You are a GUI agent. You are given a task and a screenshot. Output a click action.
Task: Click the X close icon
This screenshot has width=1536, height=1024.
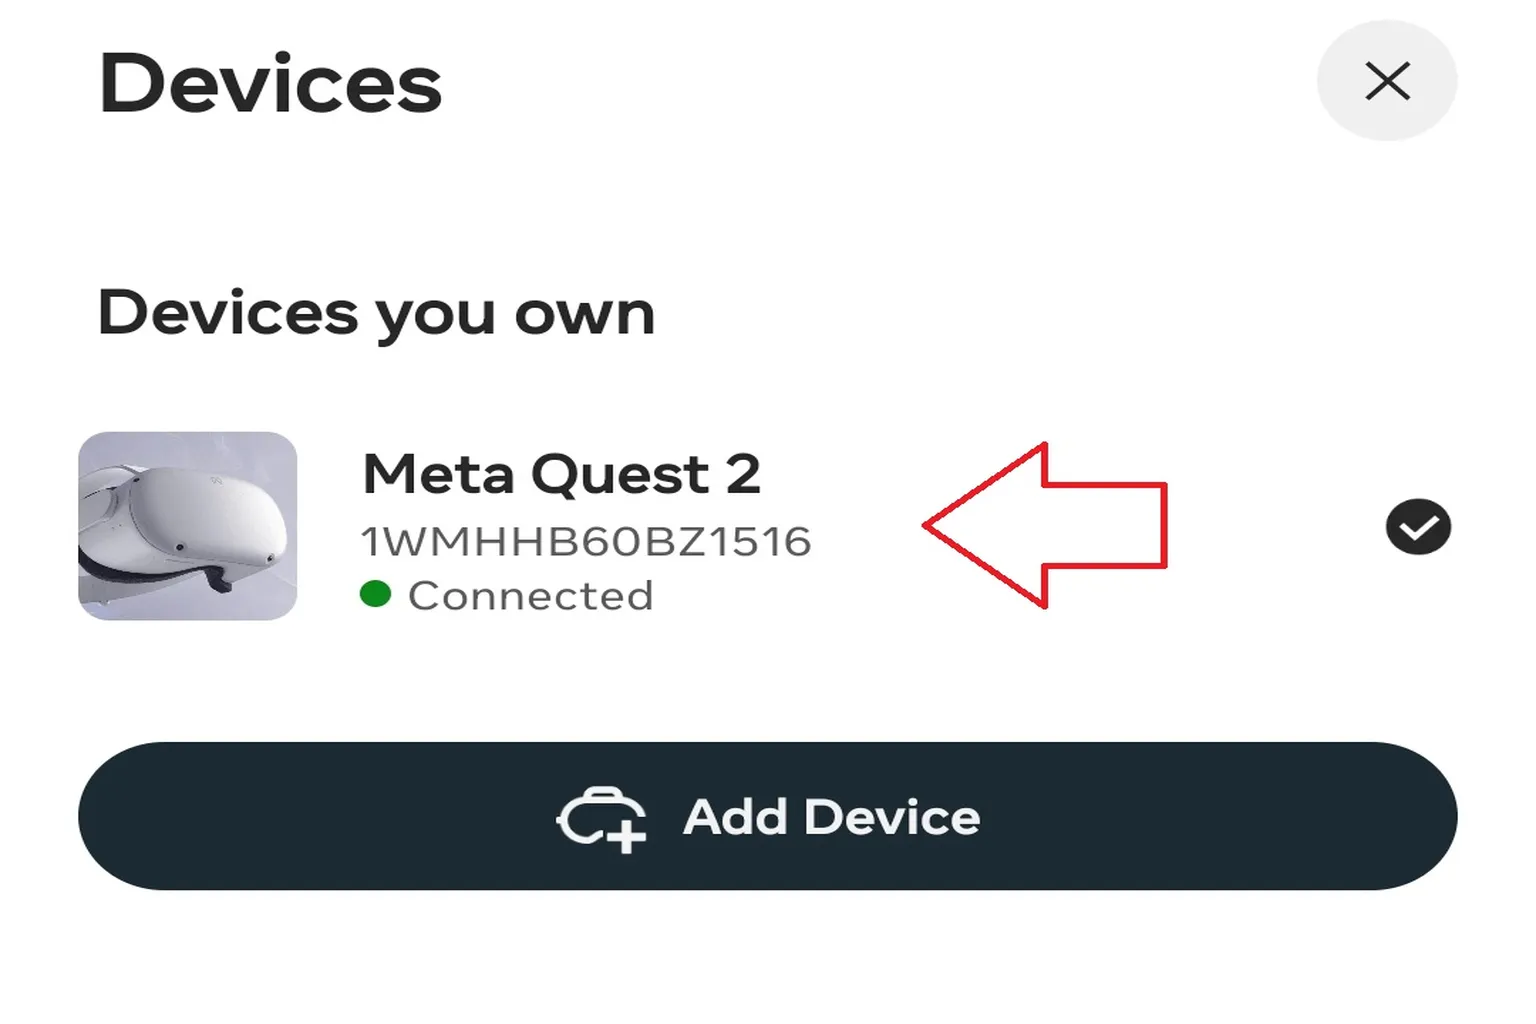coord(1387,80)
